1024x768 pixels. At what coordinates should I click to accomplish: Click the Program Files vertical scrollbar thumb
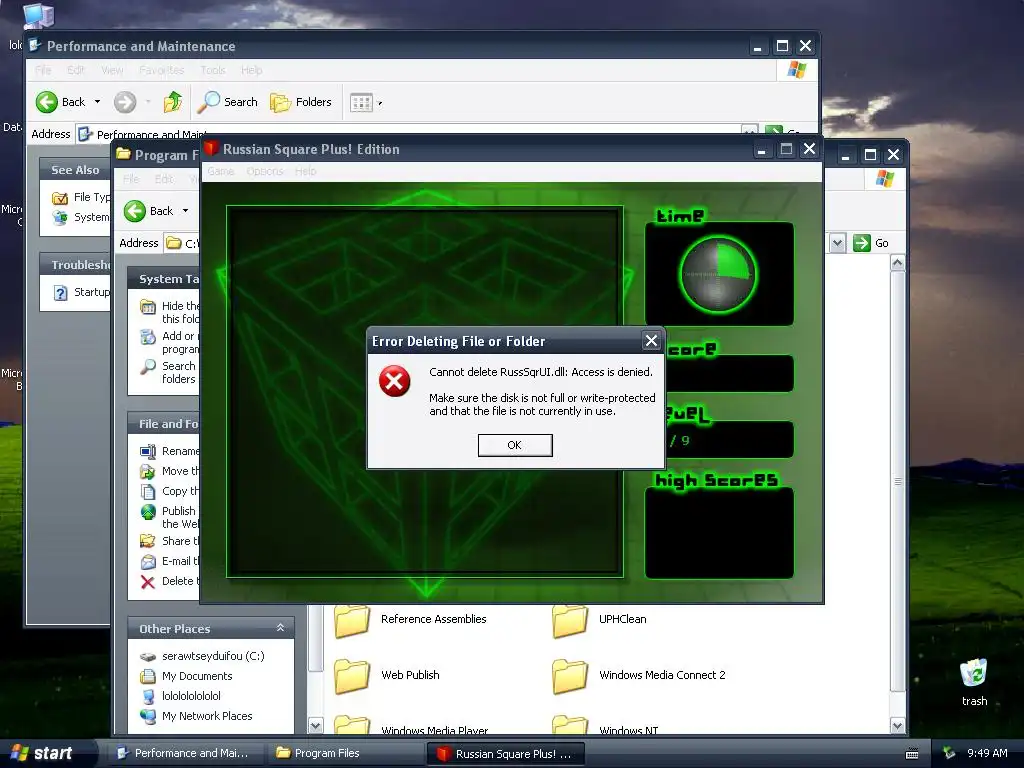coord(897,481)
